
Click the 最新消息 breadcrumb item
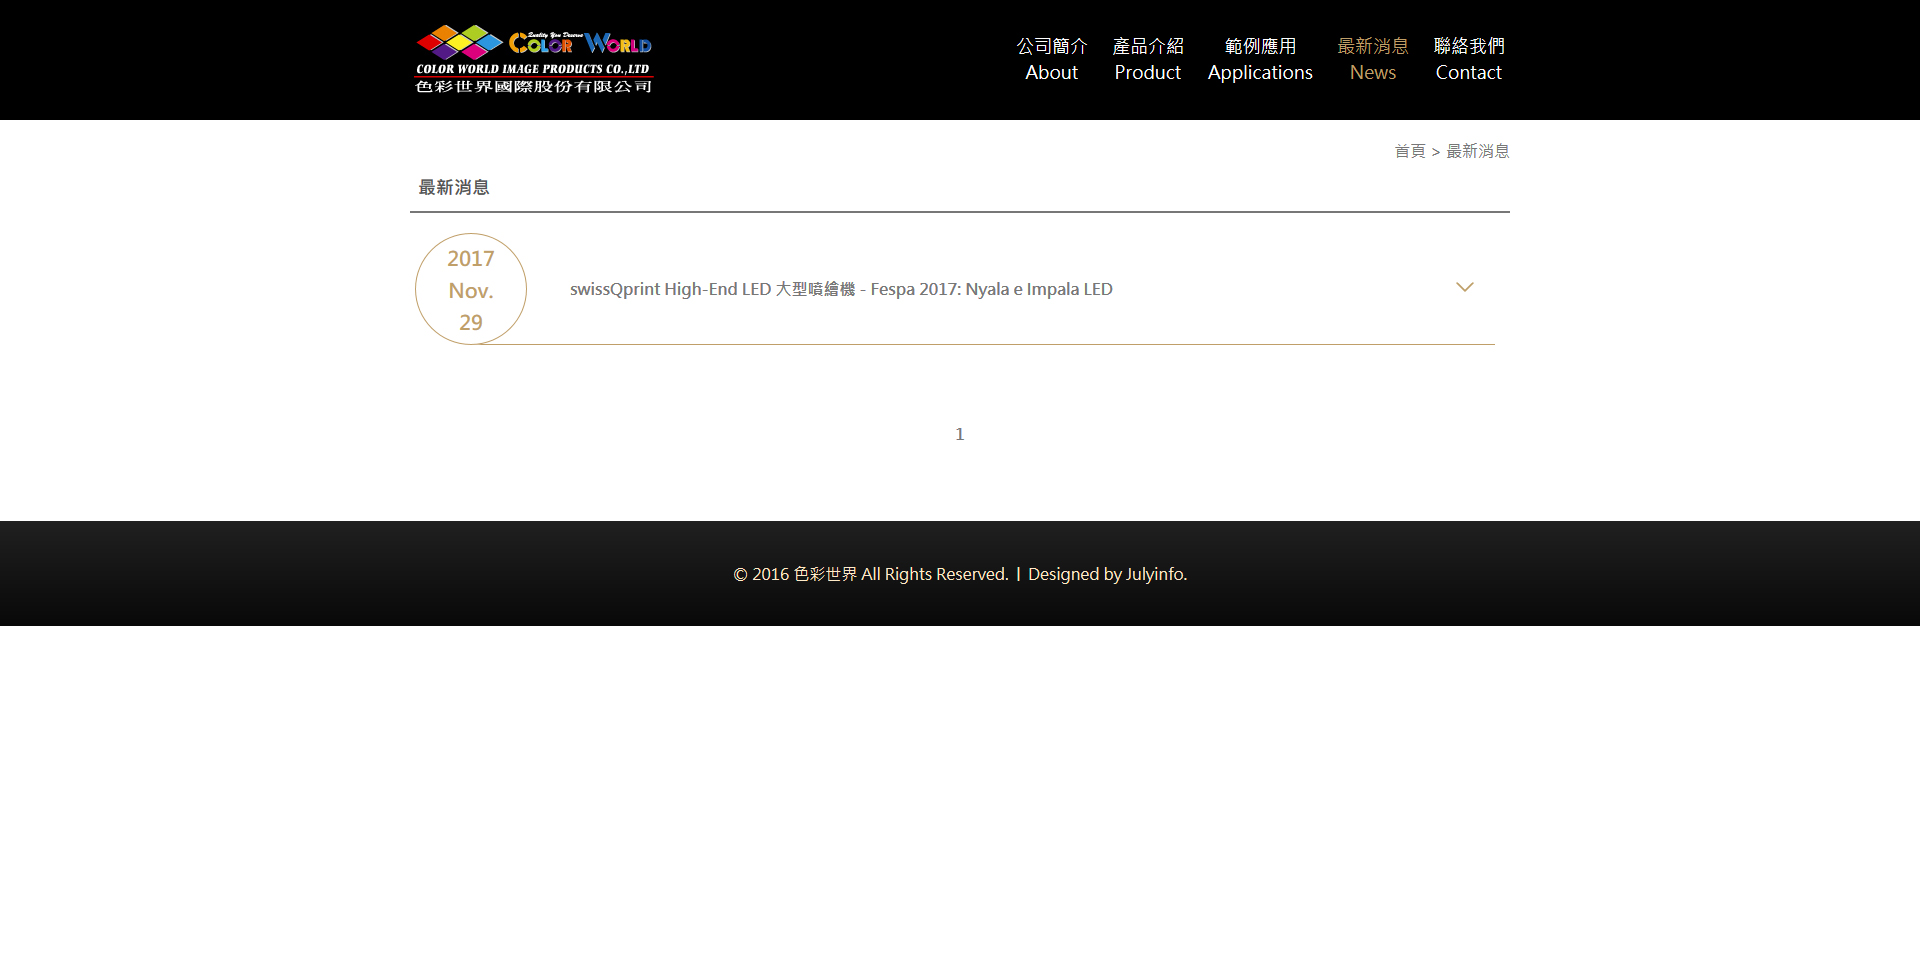click(x=1478, y=151)
